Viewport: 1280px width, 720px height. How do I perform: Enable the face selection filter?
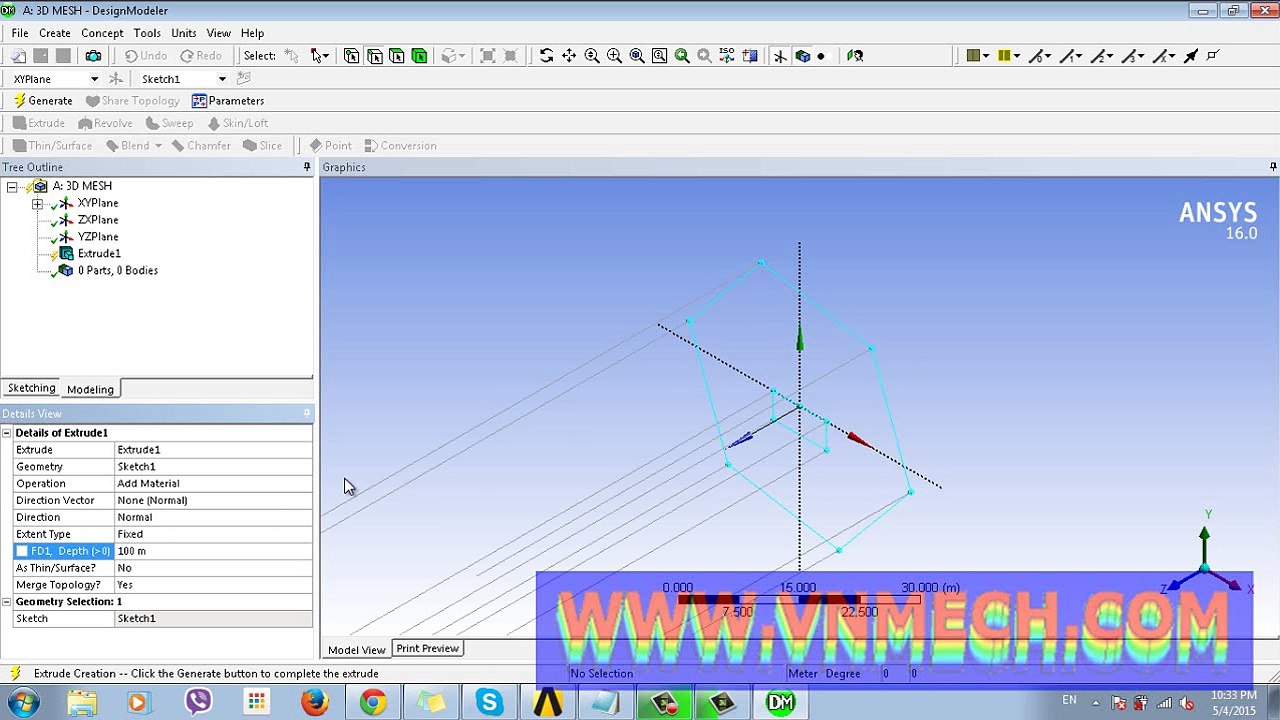coord(396,56)
